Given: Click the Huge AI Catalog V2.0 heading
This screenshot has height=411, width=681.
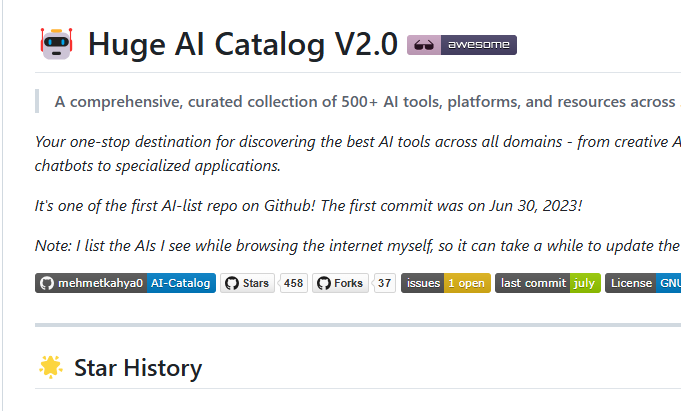Looking at the screenshot, I should [x=242, y=44].
